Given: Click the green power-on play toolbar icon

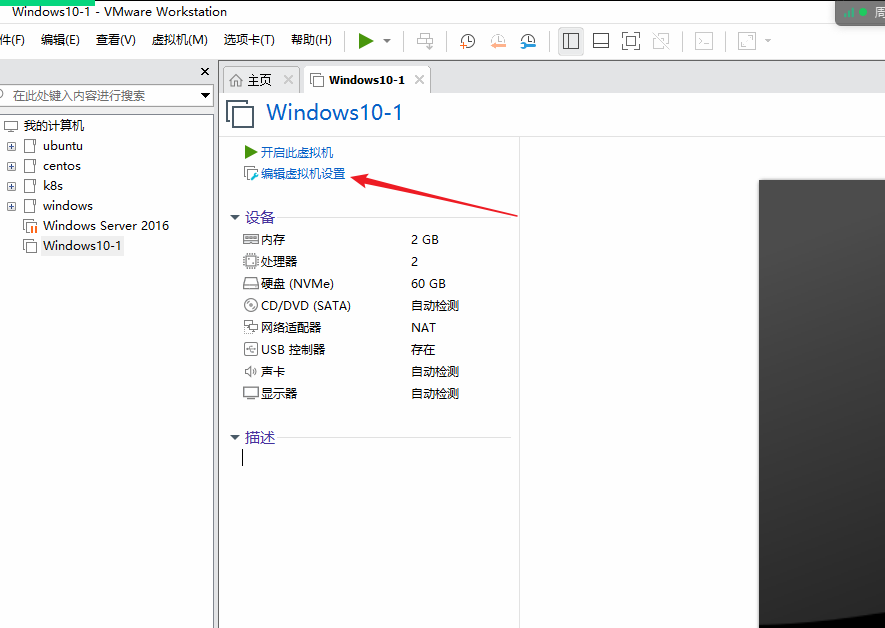Looking at the screenshot, I should point(366,41).
